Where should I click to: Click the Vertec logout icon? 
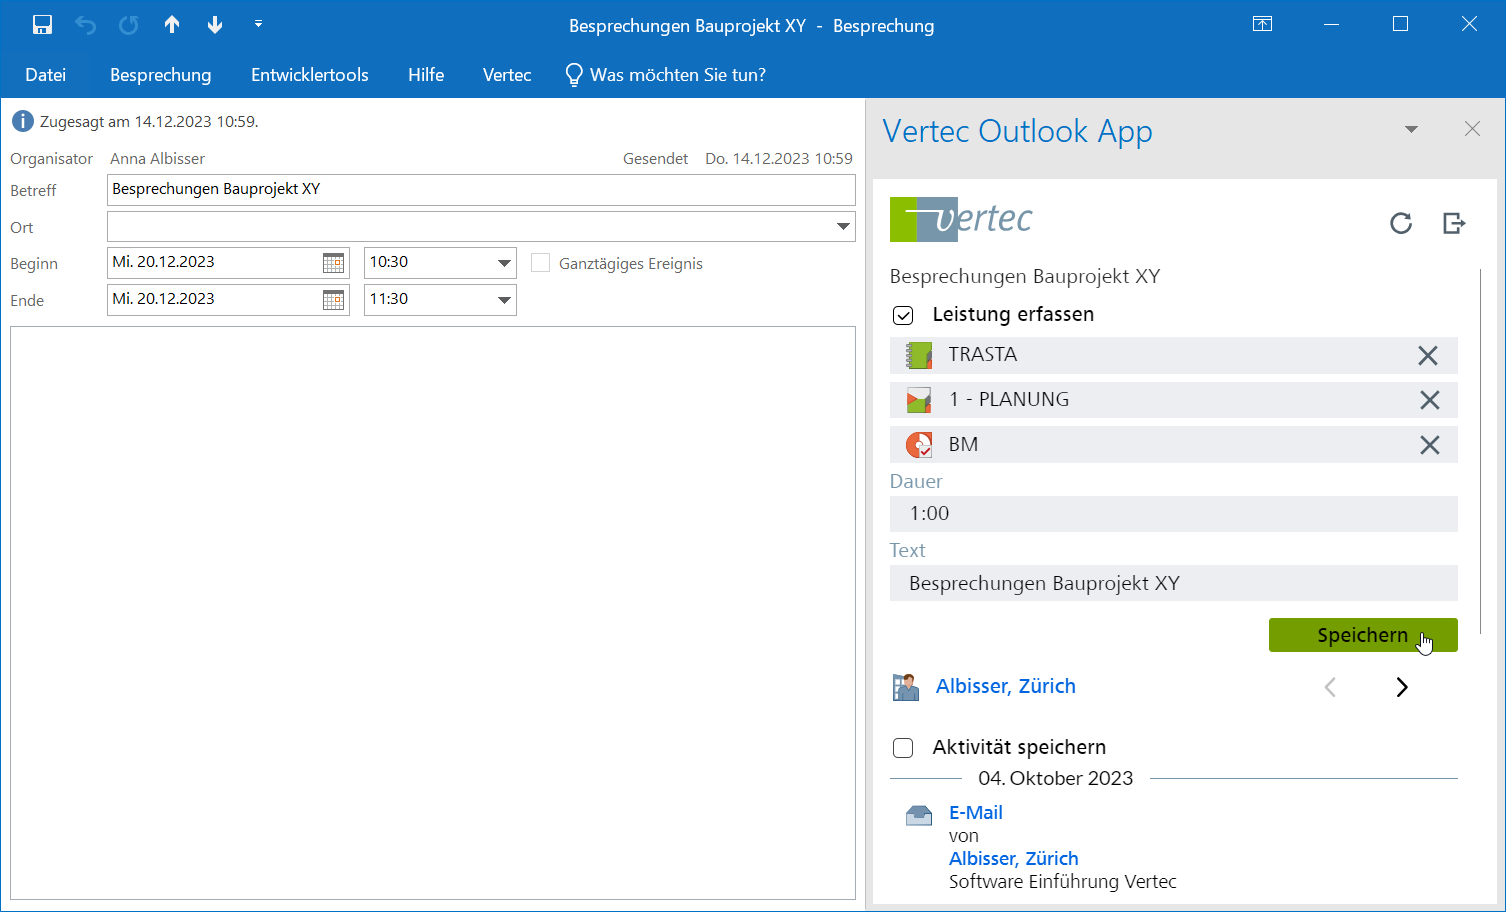[x=1454, y=223]
